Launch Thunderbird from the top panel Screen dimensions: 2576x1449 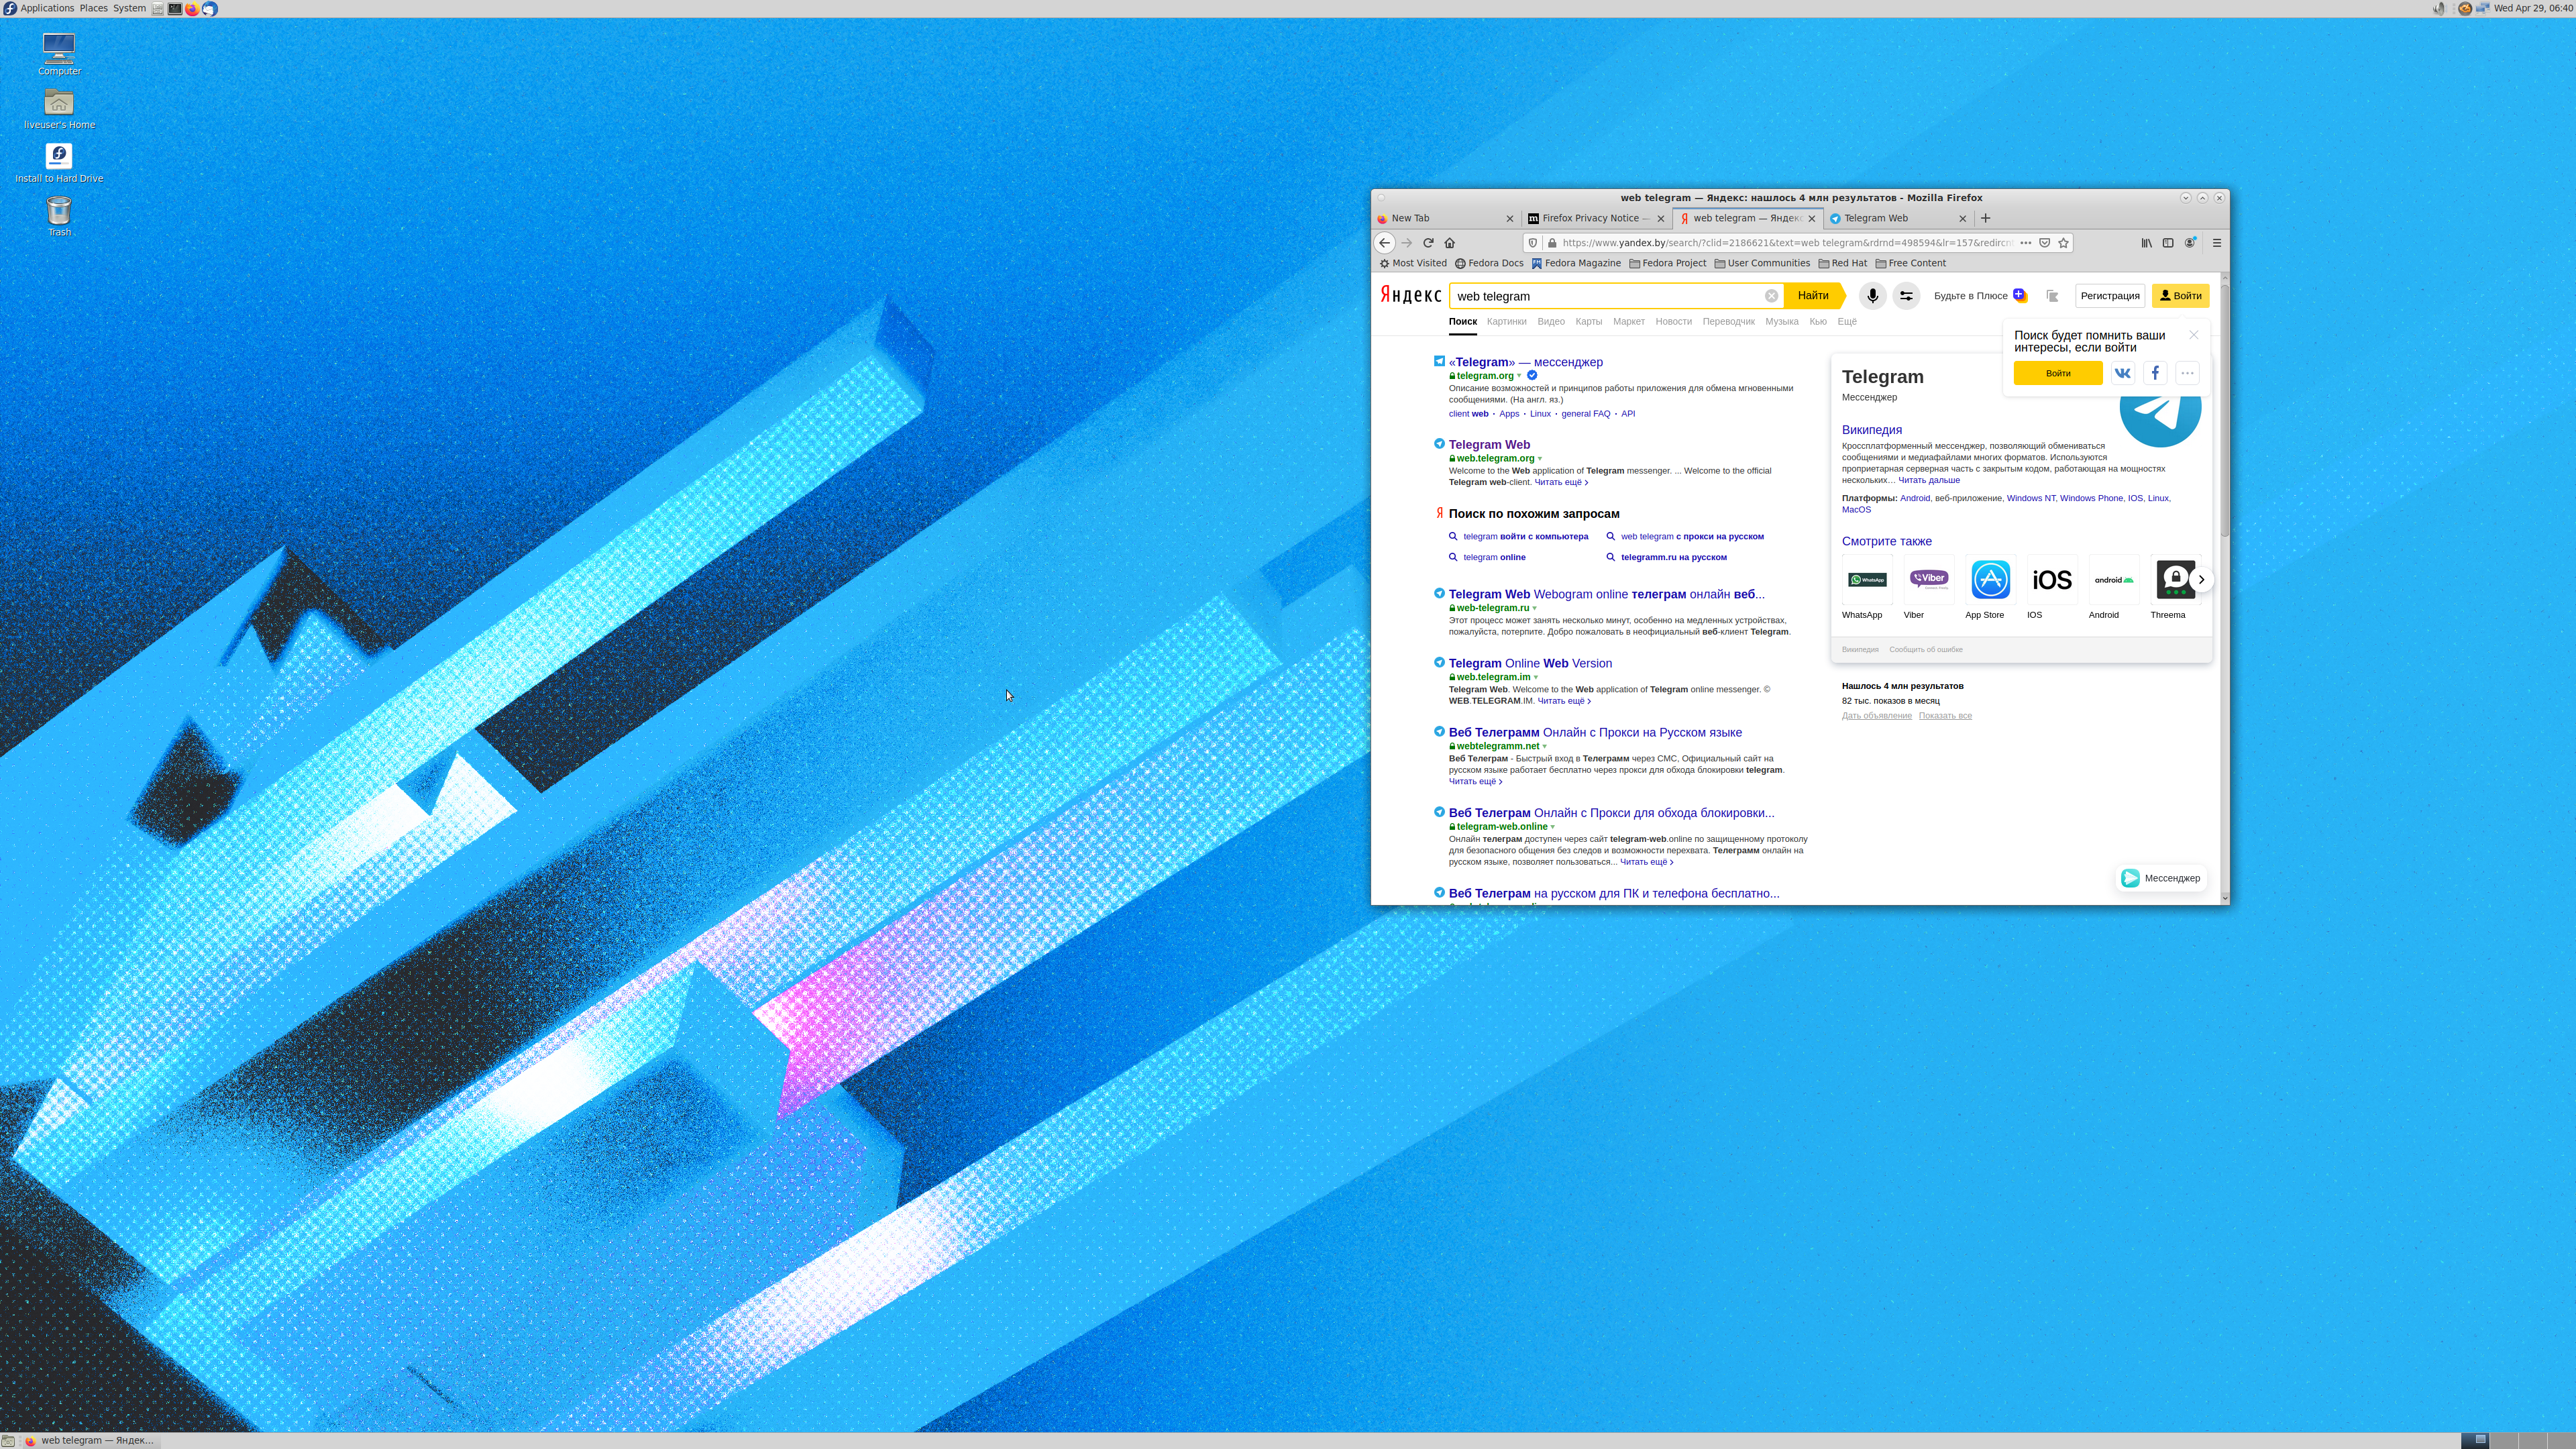tap(210, 8)
